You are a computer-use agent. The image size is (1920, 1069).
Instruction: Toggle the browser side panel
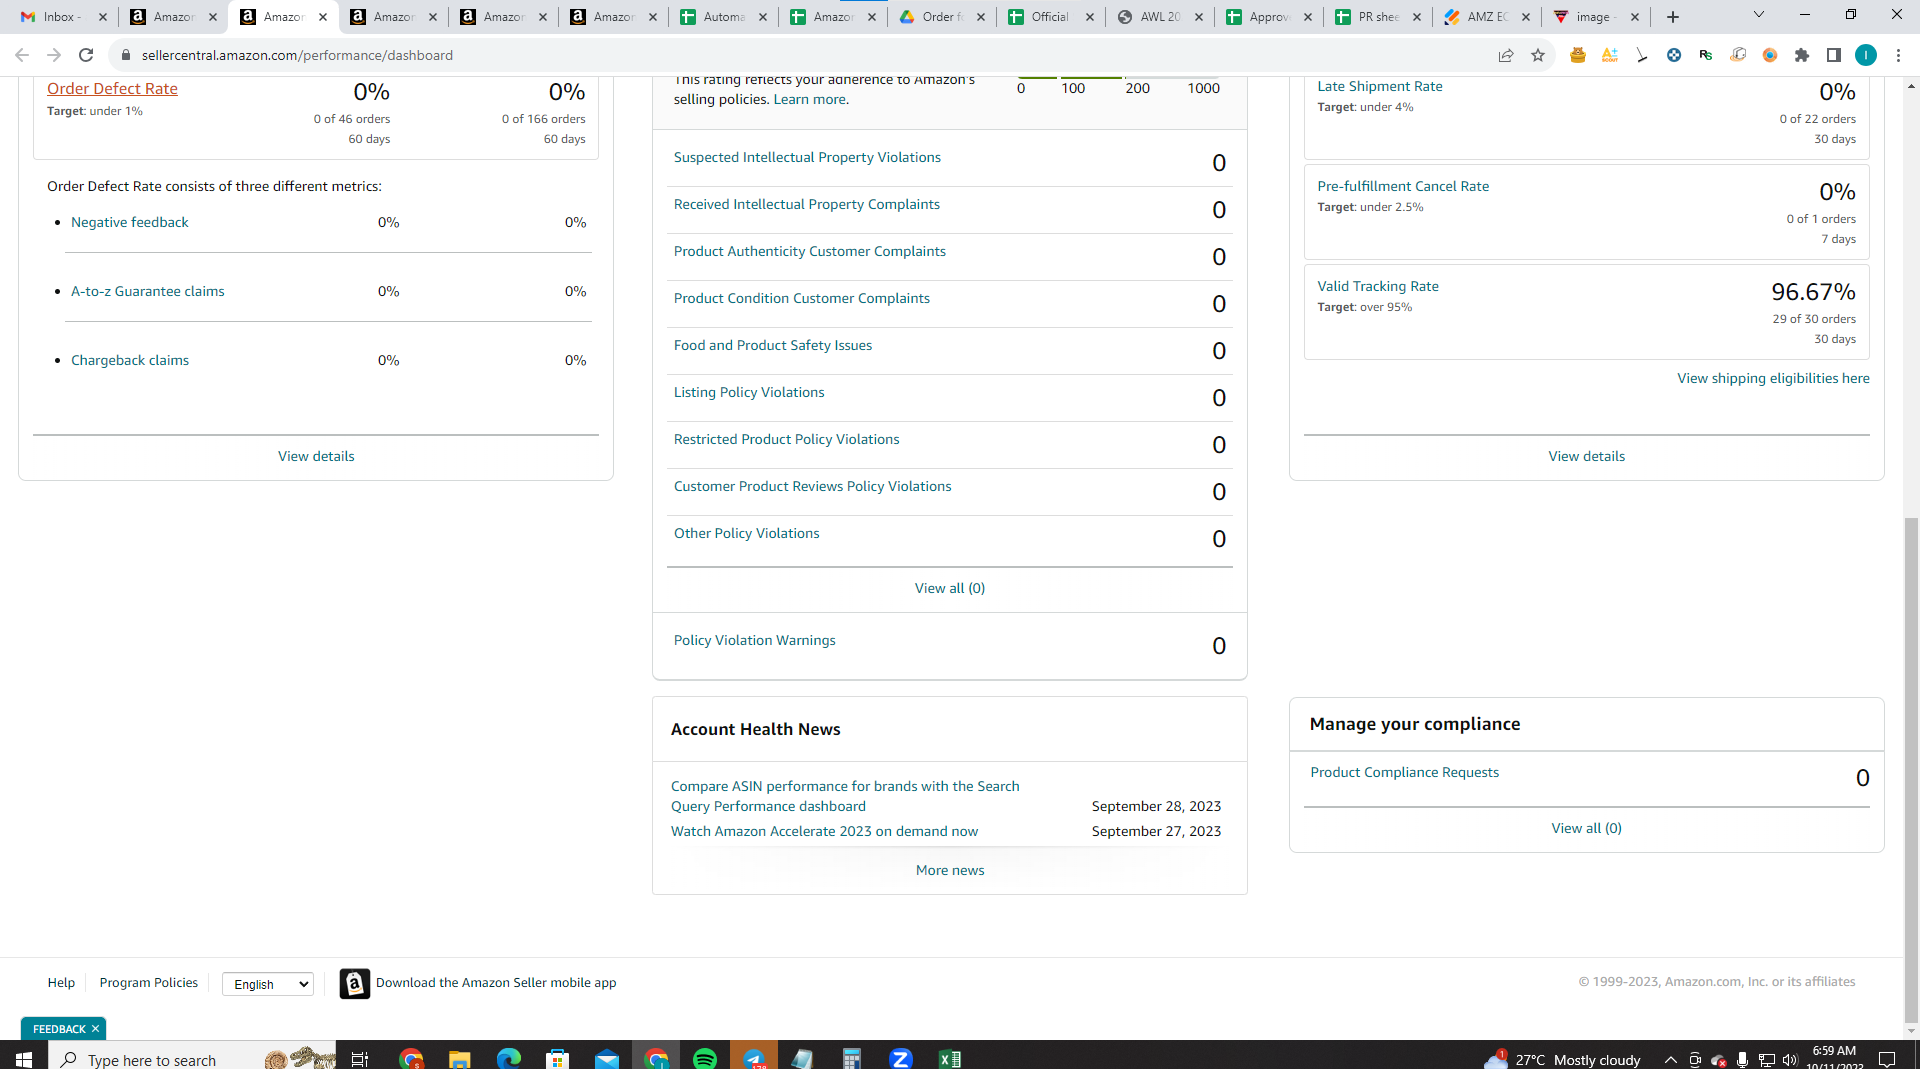point(1834,55)
